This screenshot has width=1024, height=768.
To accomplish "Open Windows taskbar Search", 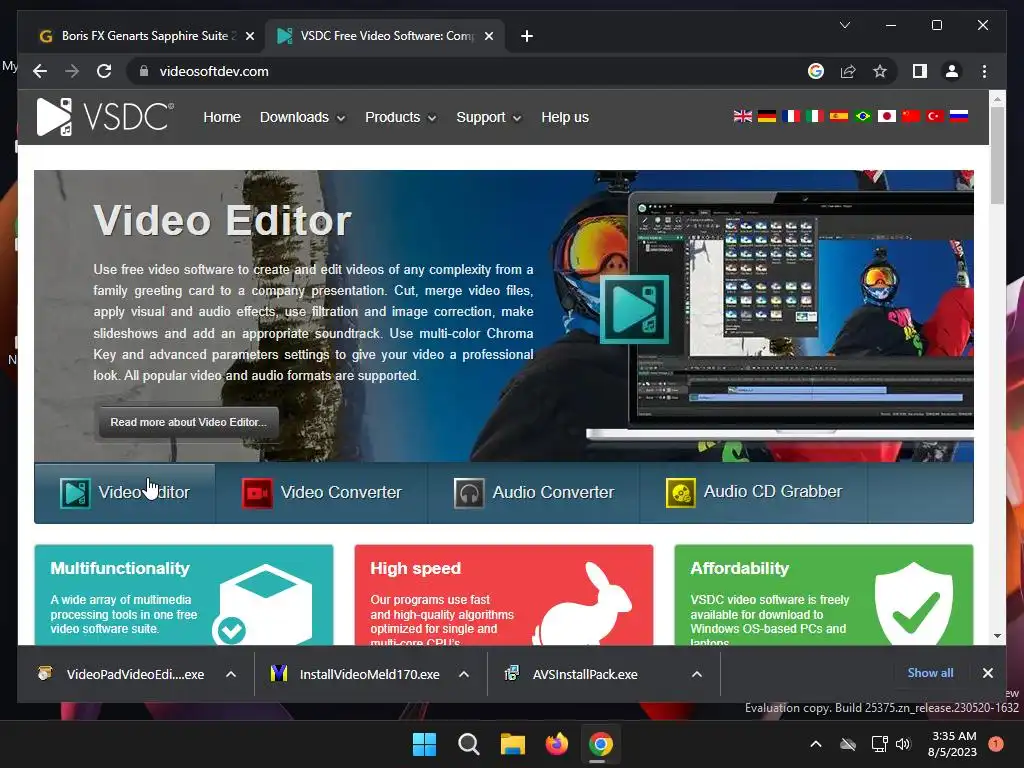I will (x=468, y=744).
